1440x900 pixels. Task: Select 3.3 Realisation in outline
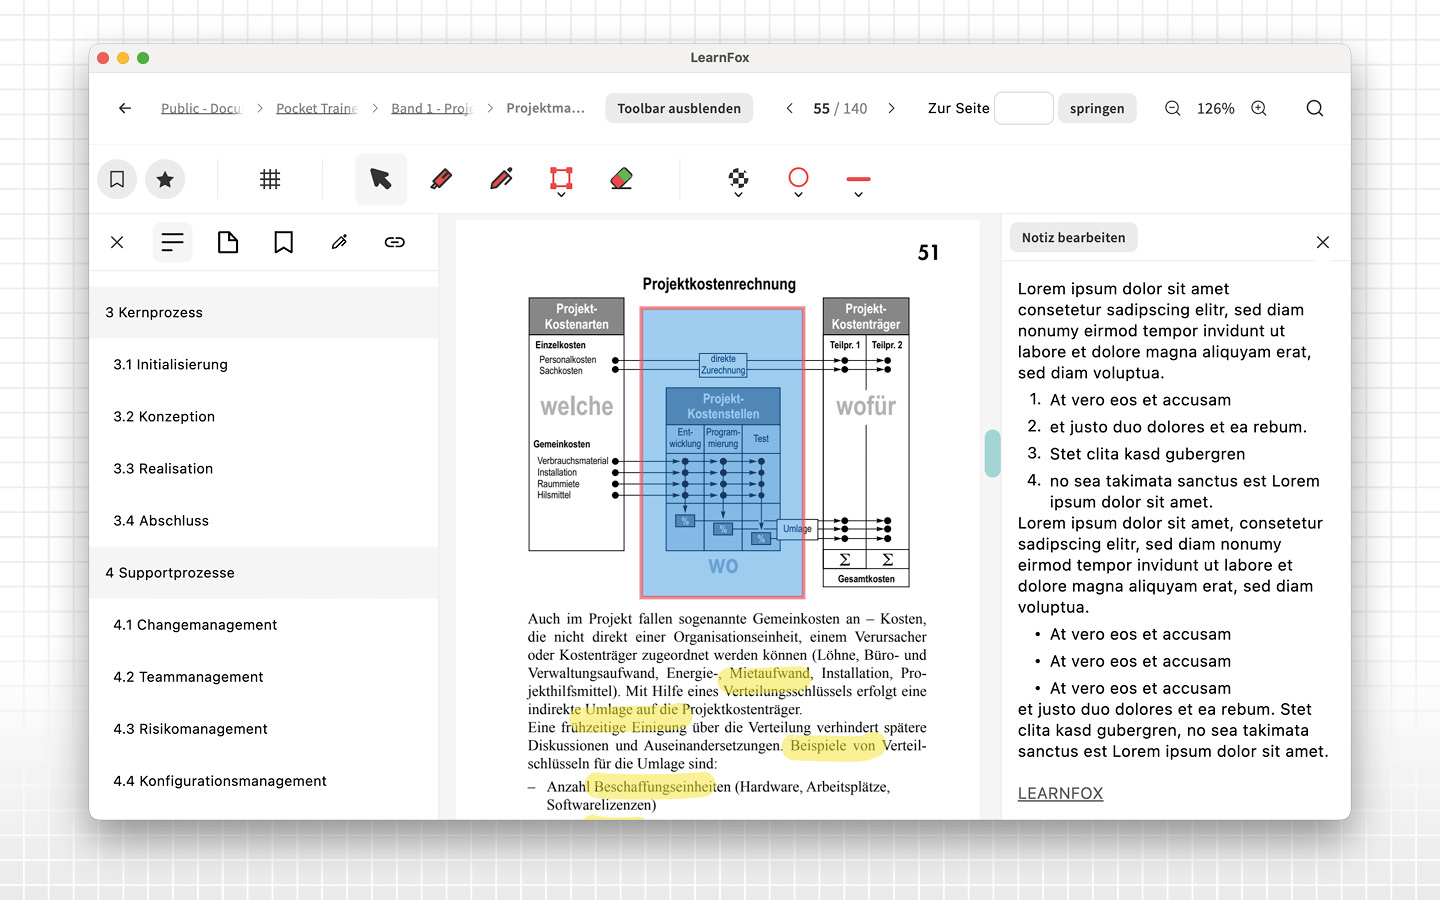[x=264, y=469]
